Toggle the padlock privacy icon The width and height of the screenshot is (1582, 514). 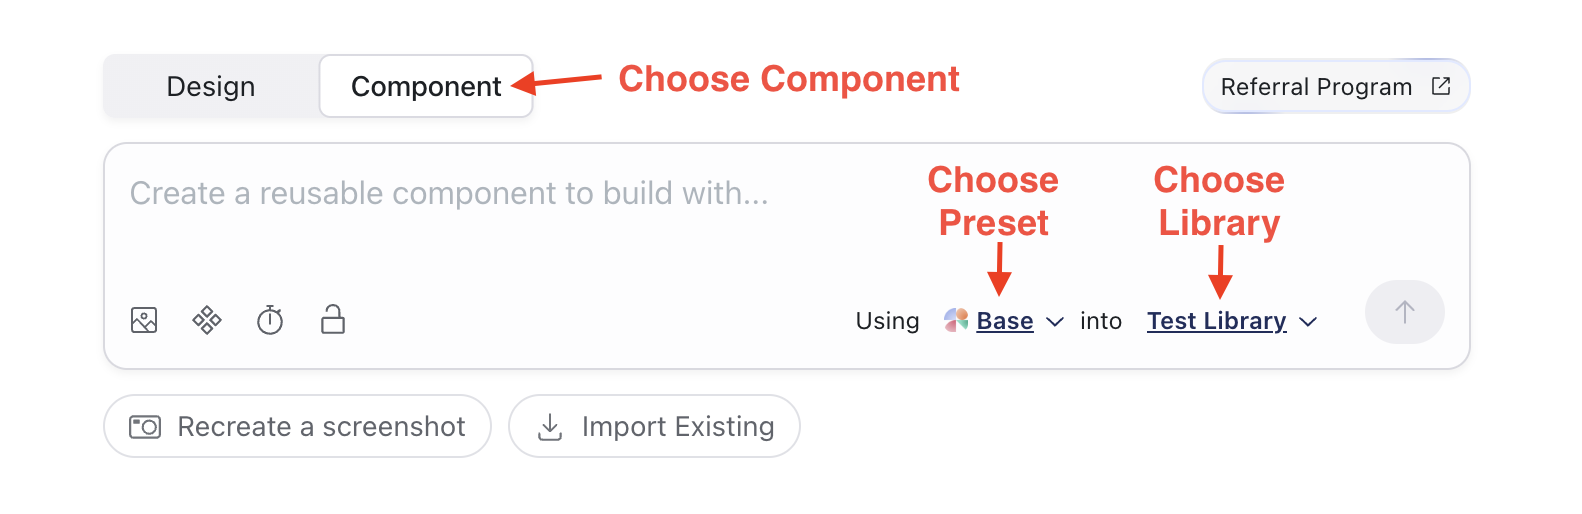pyautogui.click(x=333, y=319)
